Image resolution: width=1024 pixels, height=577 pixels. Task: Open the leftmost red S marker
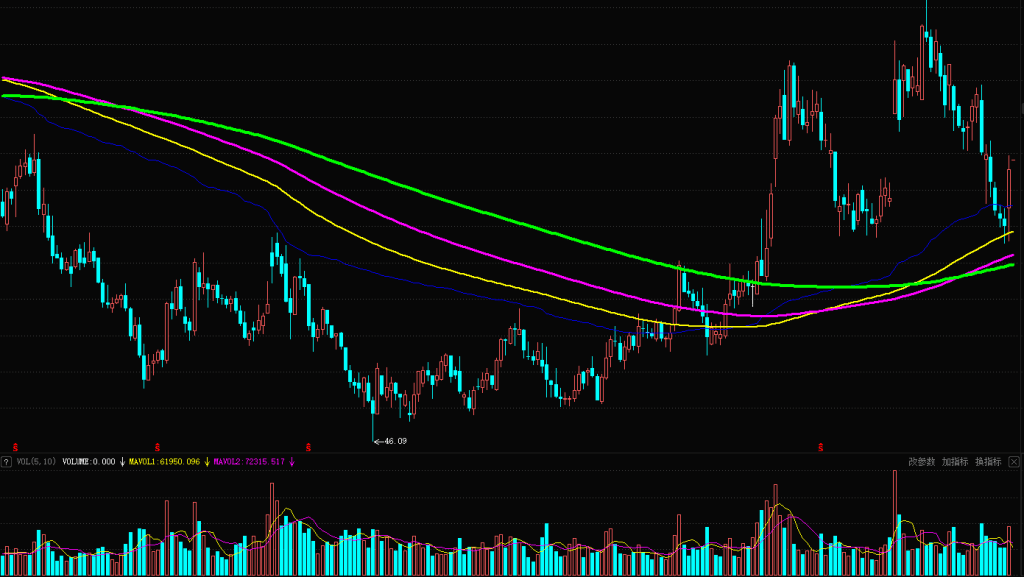(x=15, y=447)
